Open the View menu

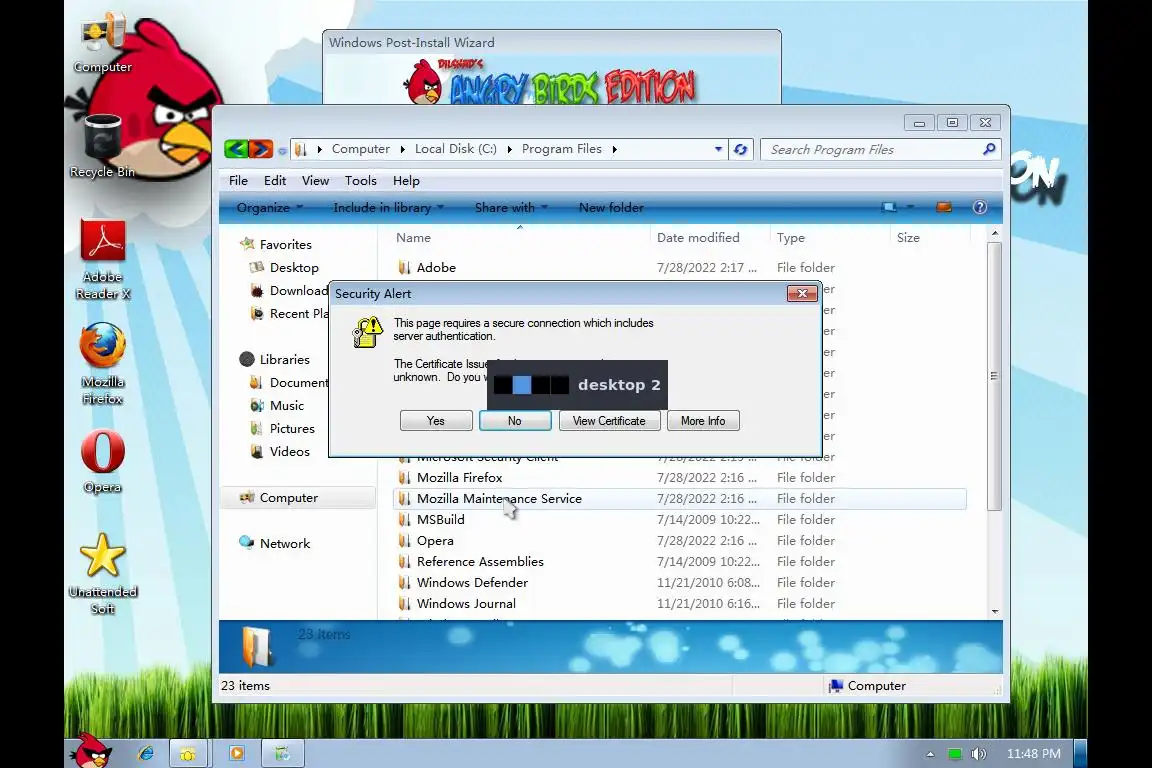point(315,181)
